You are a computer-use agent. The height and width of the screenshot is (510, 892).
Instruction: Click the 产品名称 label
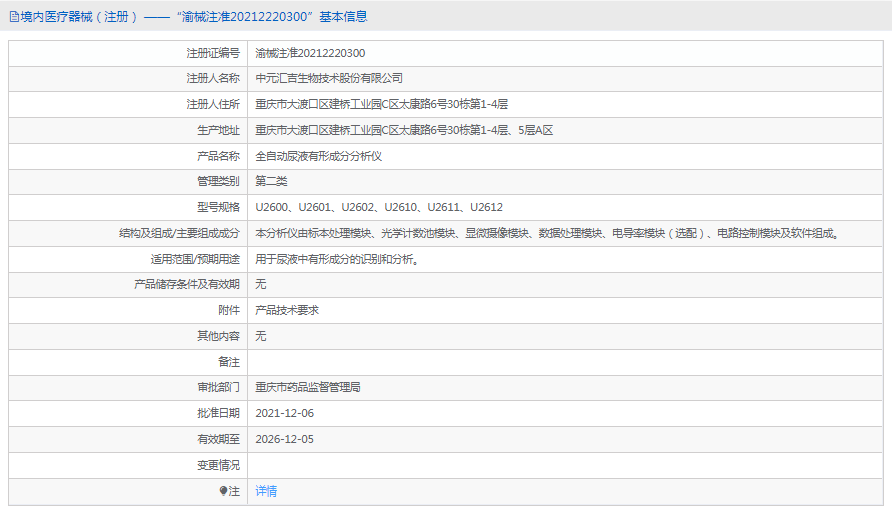[218, 156]
